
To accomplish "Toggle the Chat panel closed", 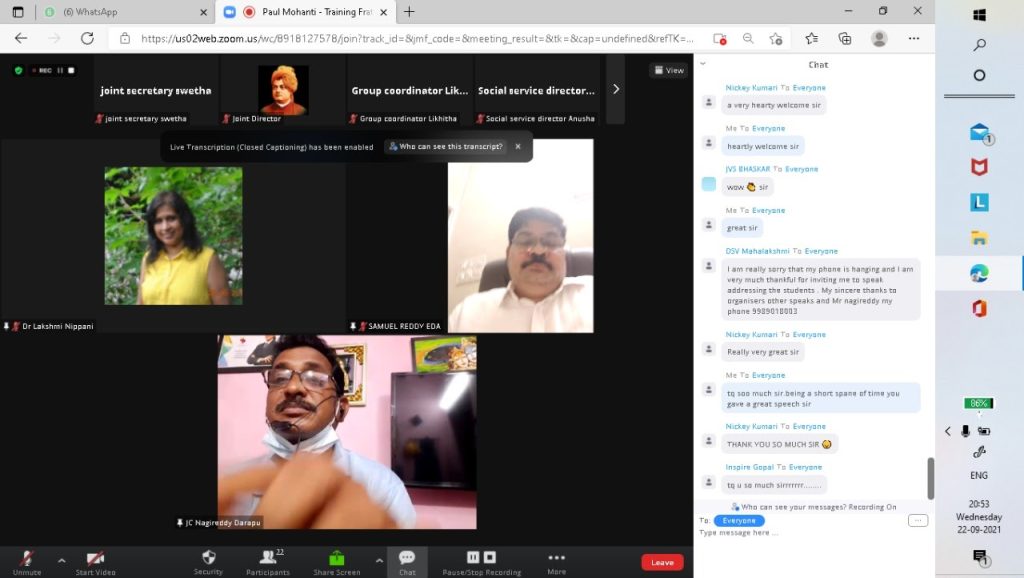I will (x=407, y=561).
